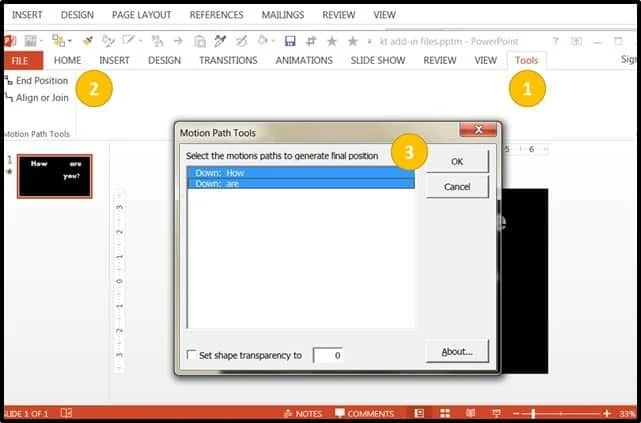This screenshot has width=641, height=423.
Task: Click the spell check book icon in the status bar
Action: click(66, 413)
